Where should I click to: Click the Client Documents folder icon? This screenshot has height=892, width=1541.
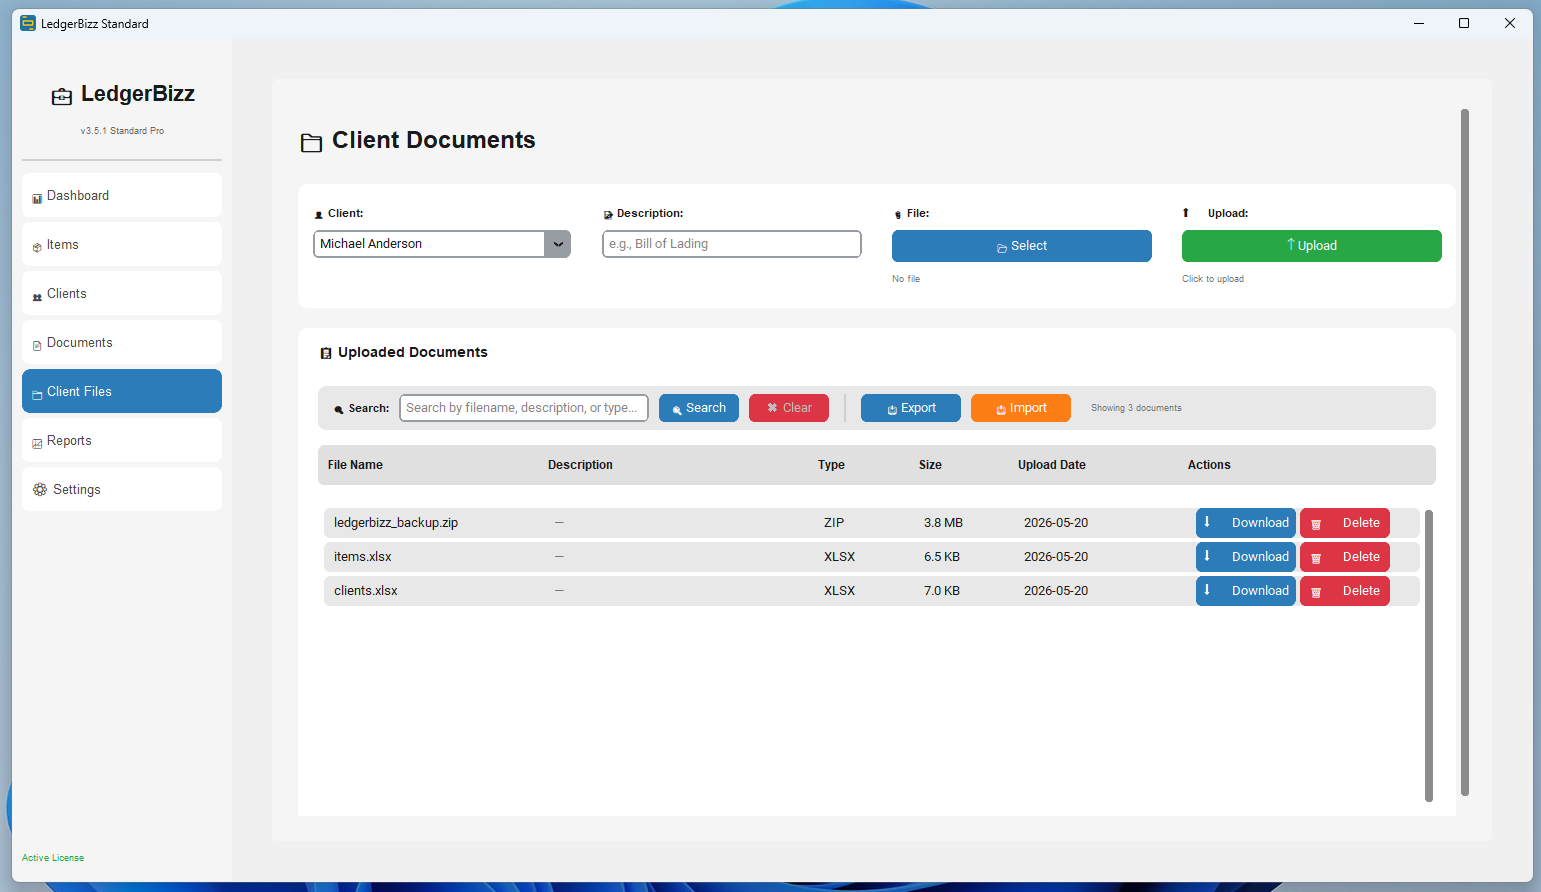(312, 143)
